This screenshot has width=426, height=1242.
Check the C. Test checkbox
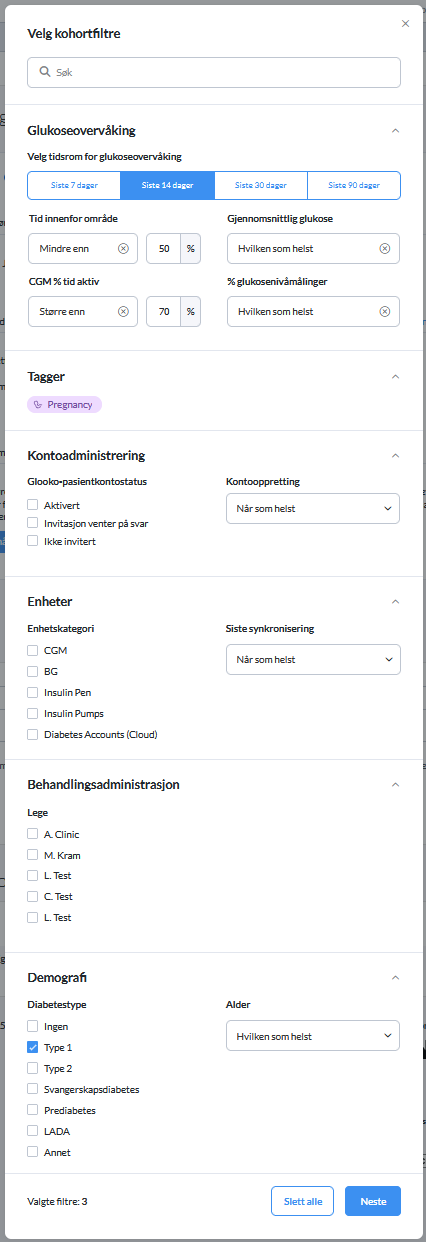coord(33,897)
